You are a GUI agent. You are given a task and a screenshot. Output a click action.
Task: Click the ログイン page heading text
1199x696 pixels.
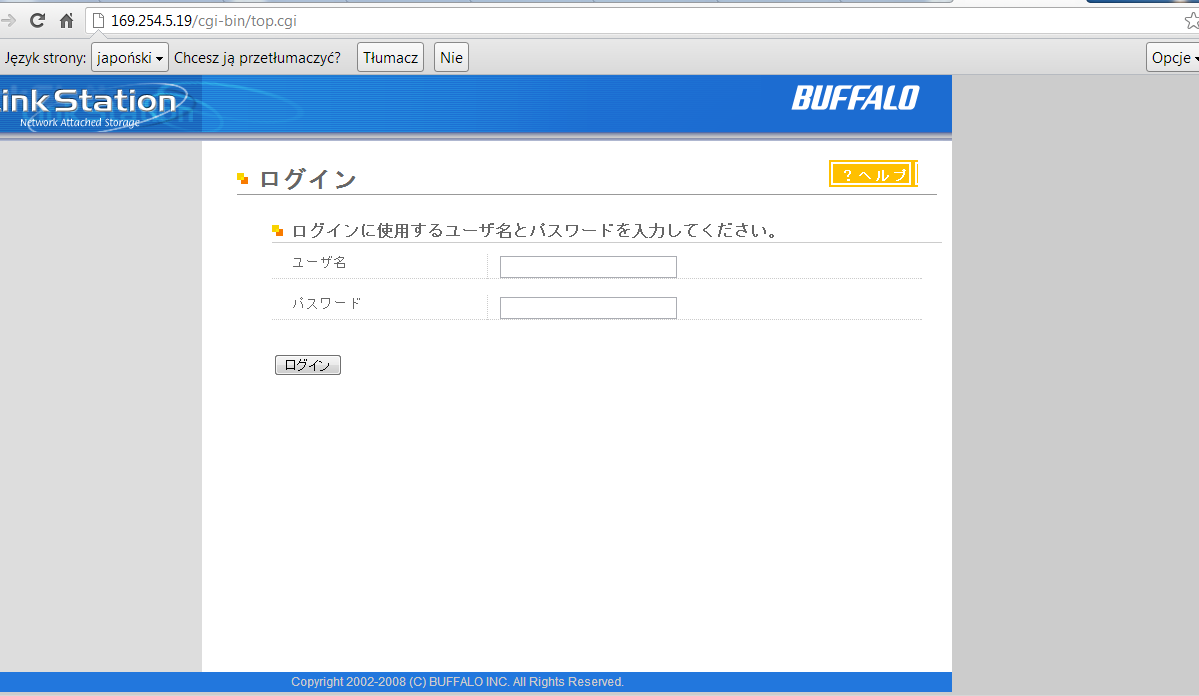307,179
